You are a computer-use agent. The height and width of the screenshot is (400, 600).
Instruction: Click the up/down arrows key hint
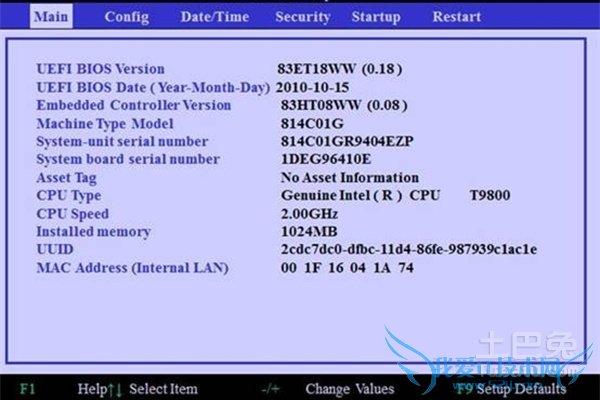pos(115,390)
